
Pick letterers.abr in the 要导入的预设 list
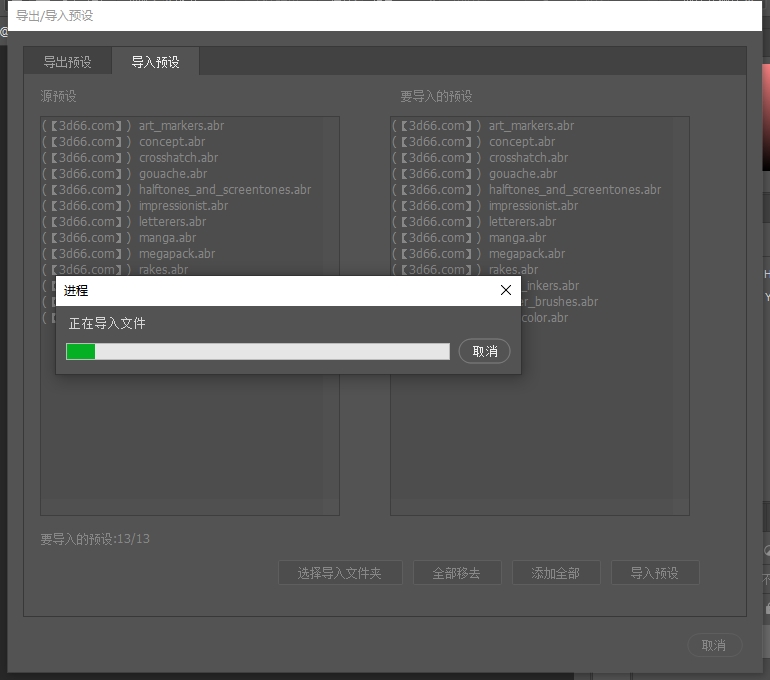click(x=522, y=222)
